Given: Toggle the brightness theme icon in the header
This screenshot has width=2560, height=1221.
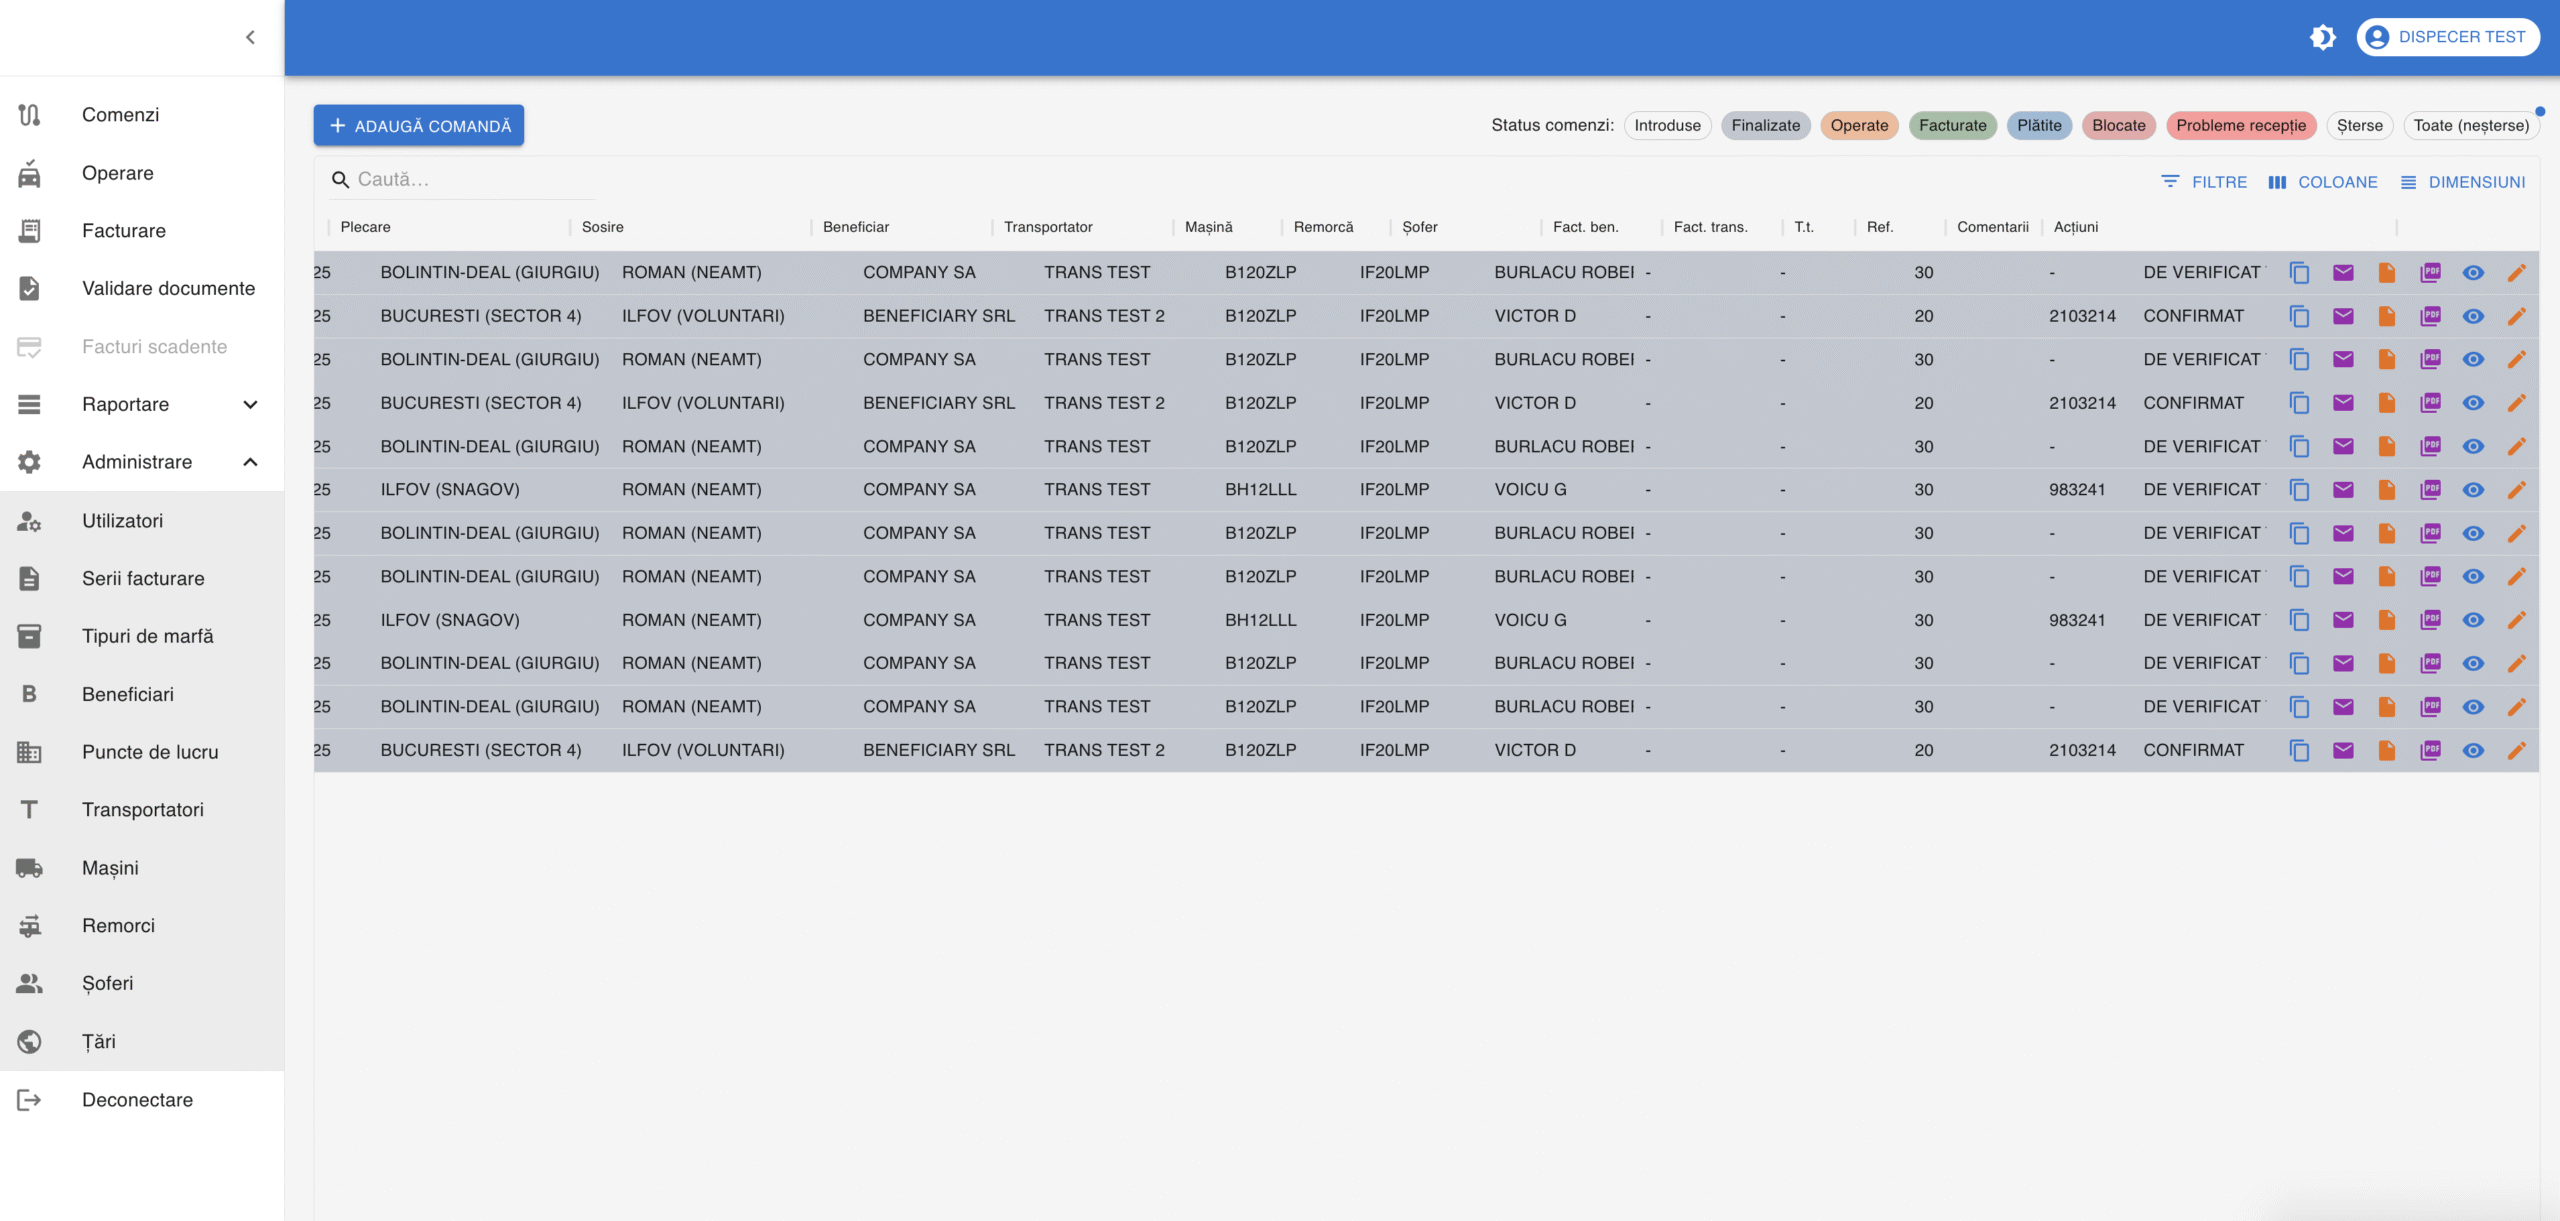Looking at the screenshot, I should (2322, 37).
